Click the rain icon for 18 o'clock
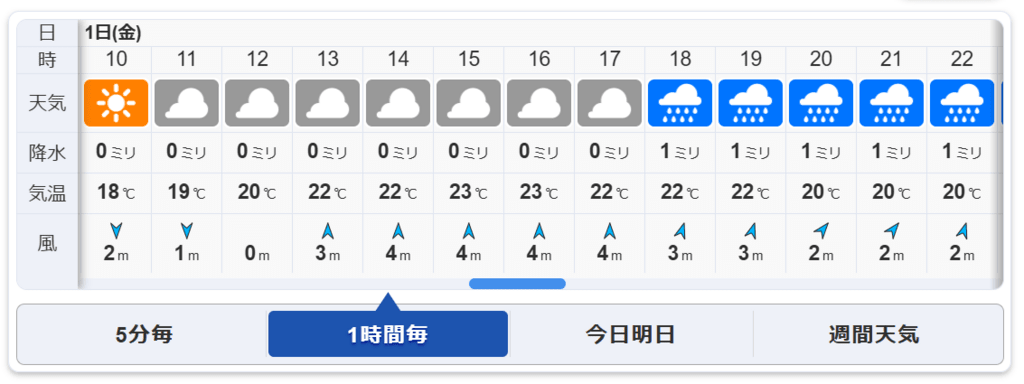The image size is (1024, 384). (x=680, y=103)
